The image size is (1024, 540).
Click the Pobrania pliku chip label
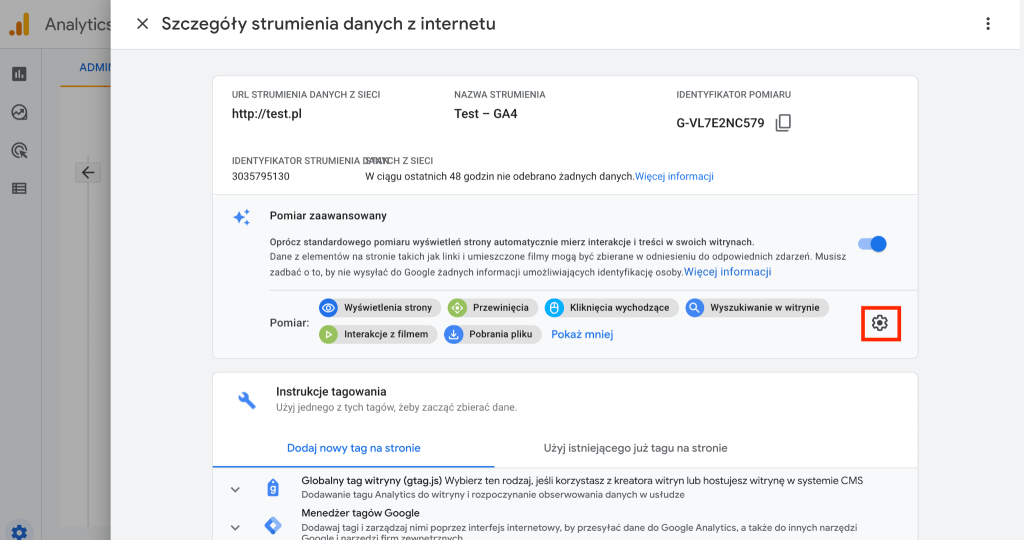pos(500,334)
